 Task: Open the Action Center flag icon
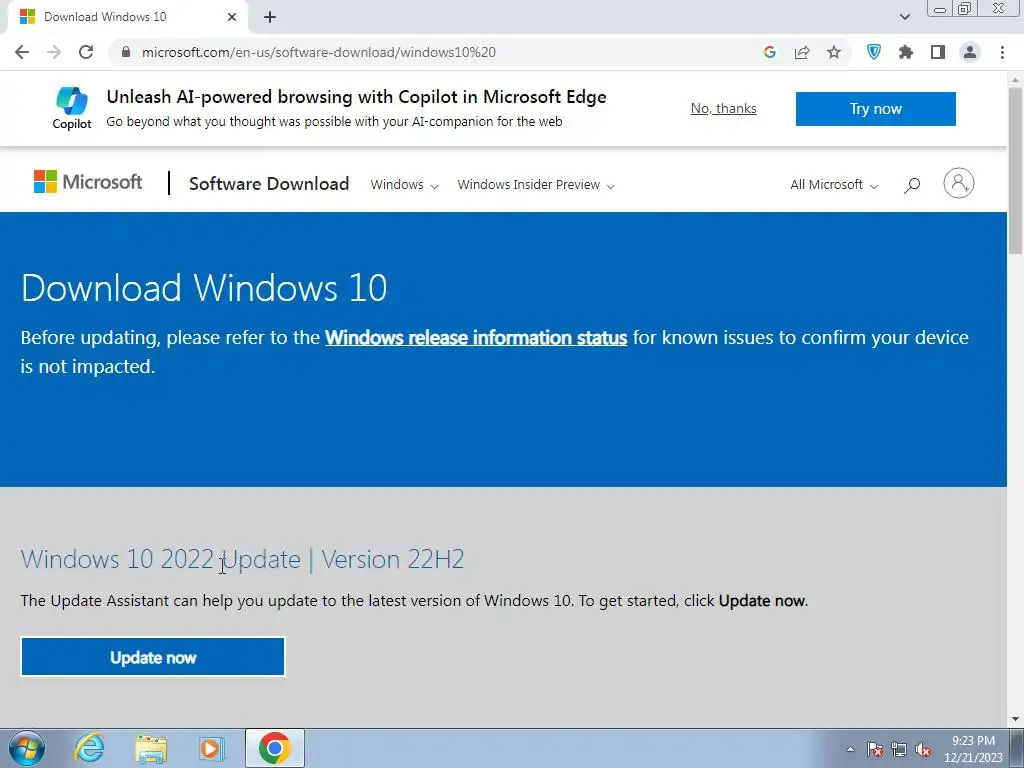tap(875, 749)
